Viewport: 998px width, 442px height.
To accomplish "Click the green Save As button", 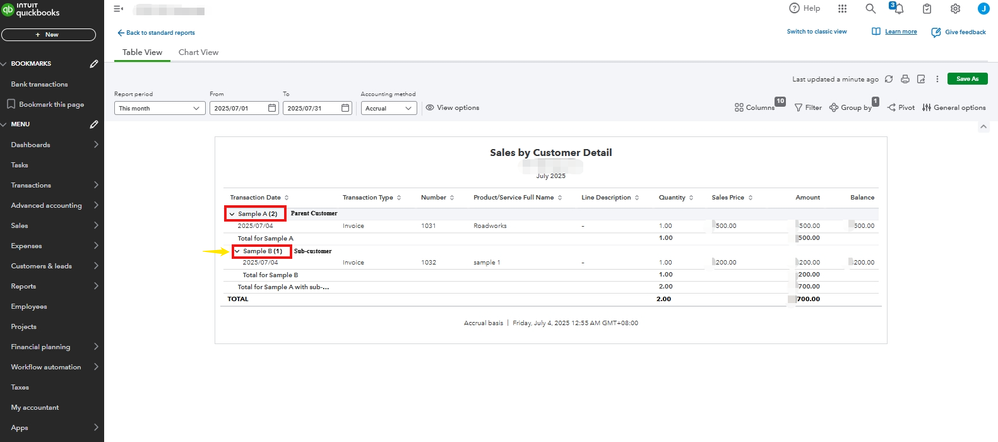I will tap(967, 78).
